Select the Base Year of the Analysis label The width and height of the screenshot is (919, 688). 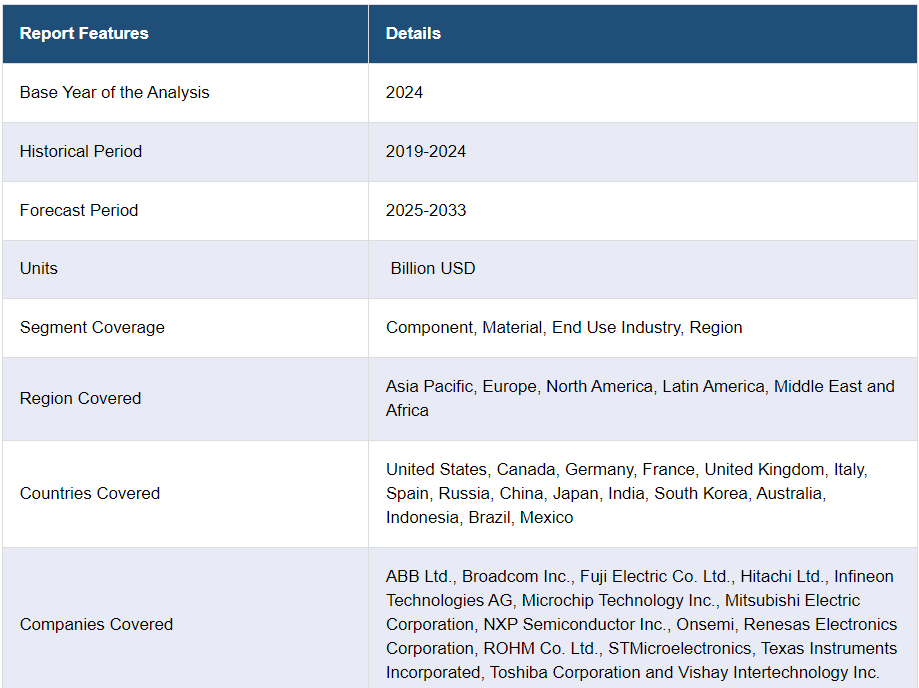[114, 93]
